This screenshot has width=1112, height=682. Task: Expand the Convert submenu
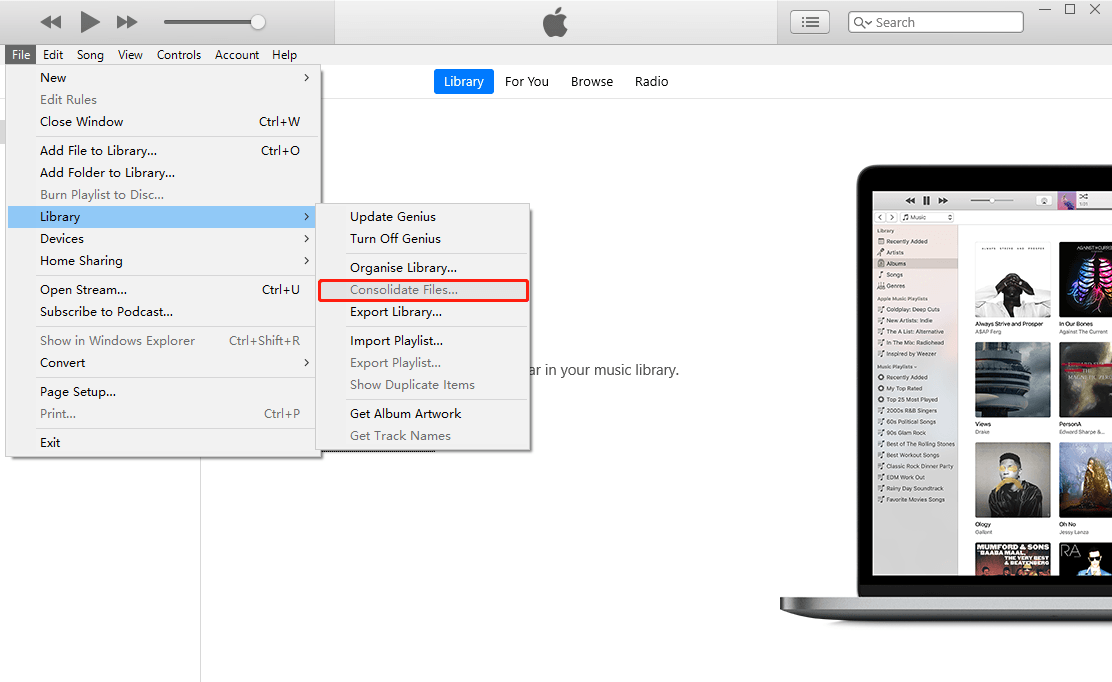coord(163,362)
